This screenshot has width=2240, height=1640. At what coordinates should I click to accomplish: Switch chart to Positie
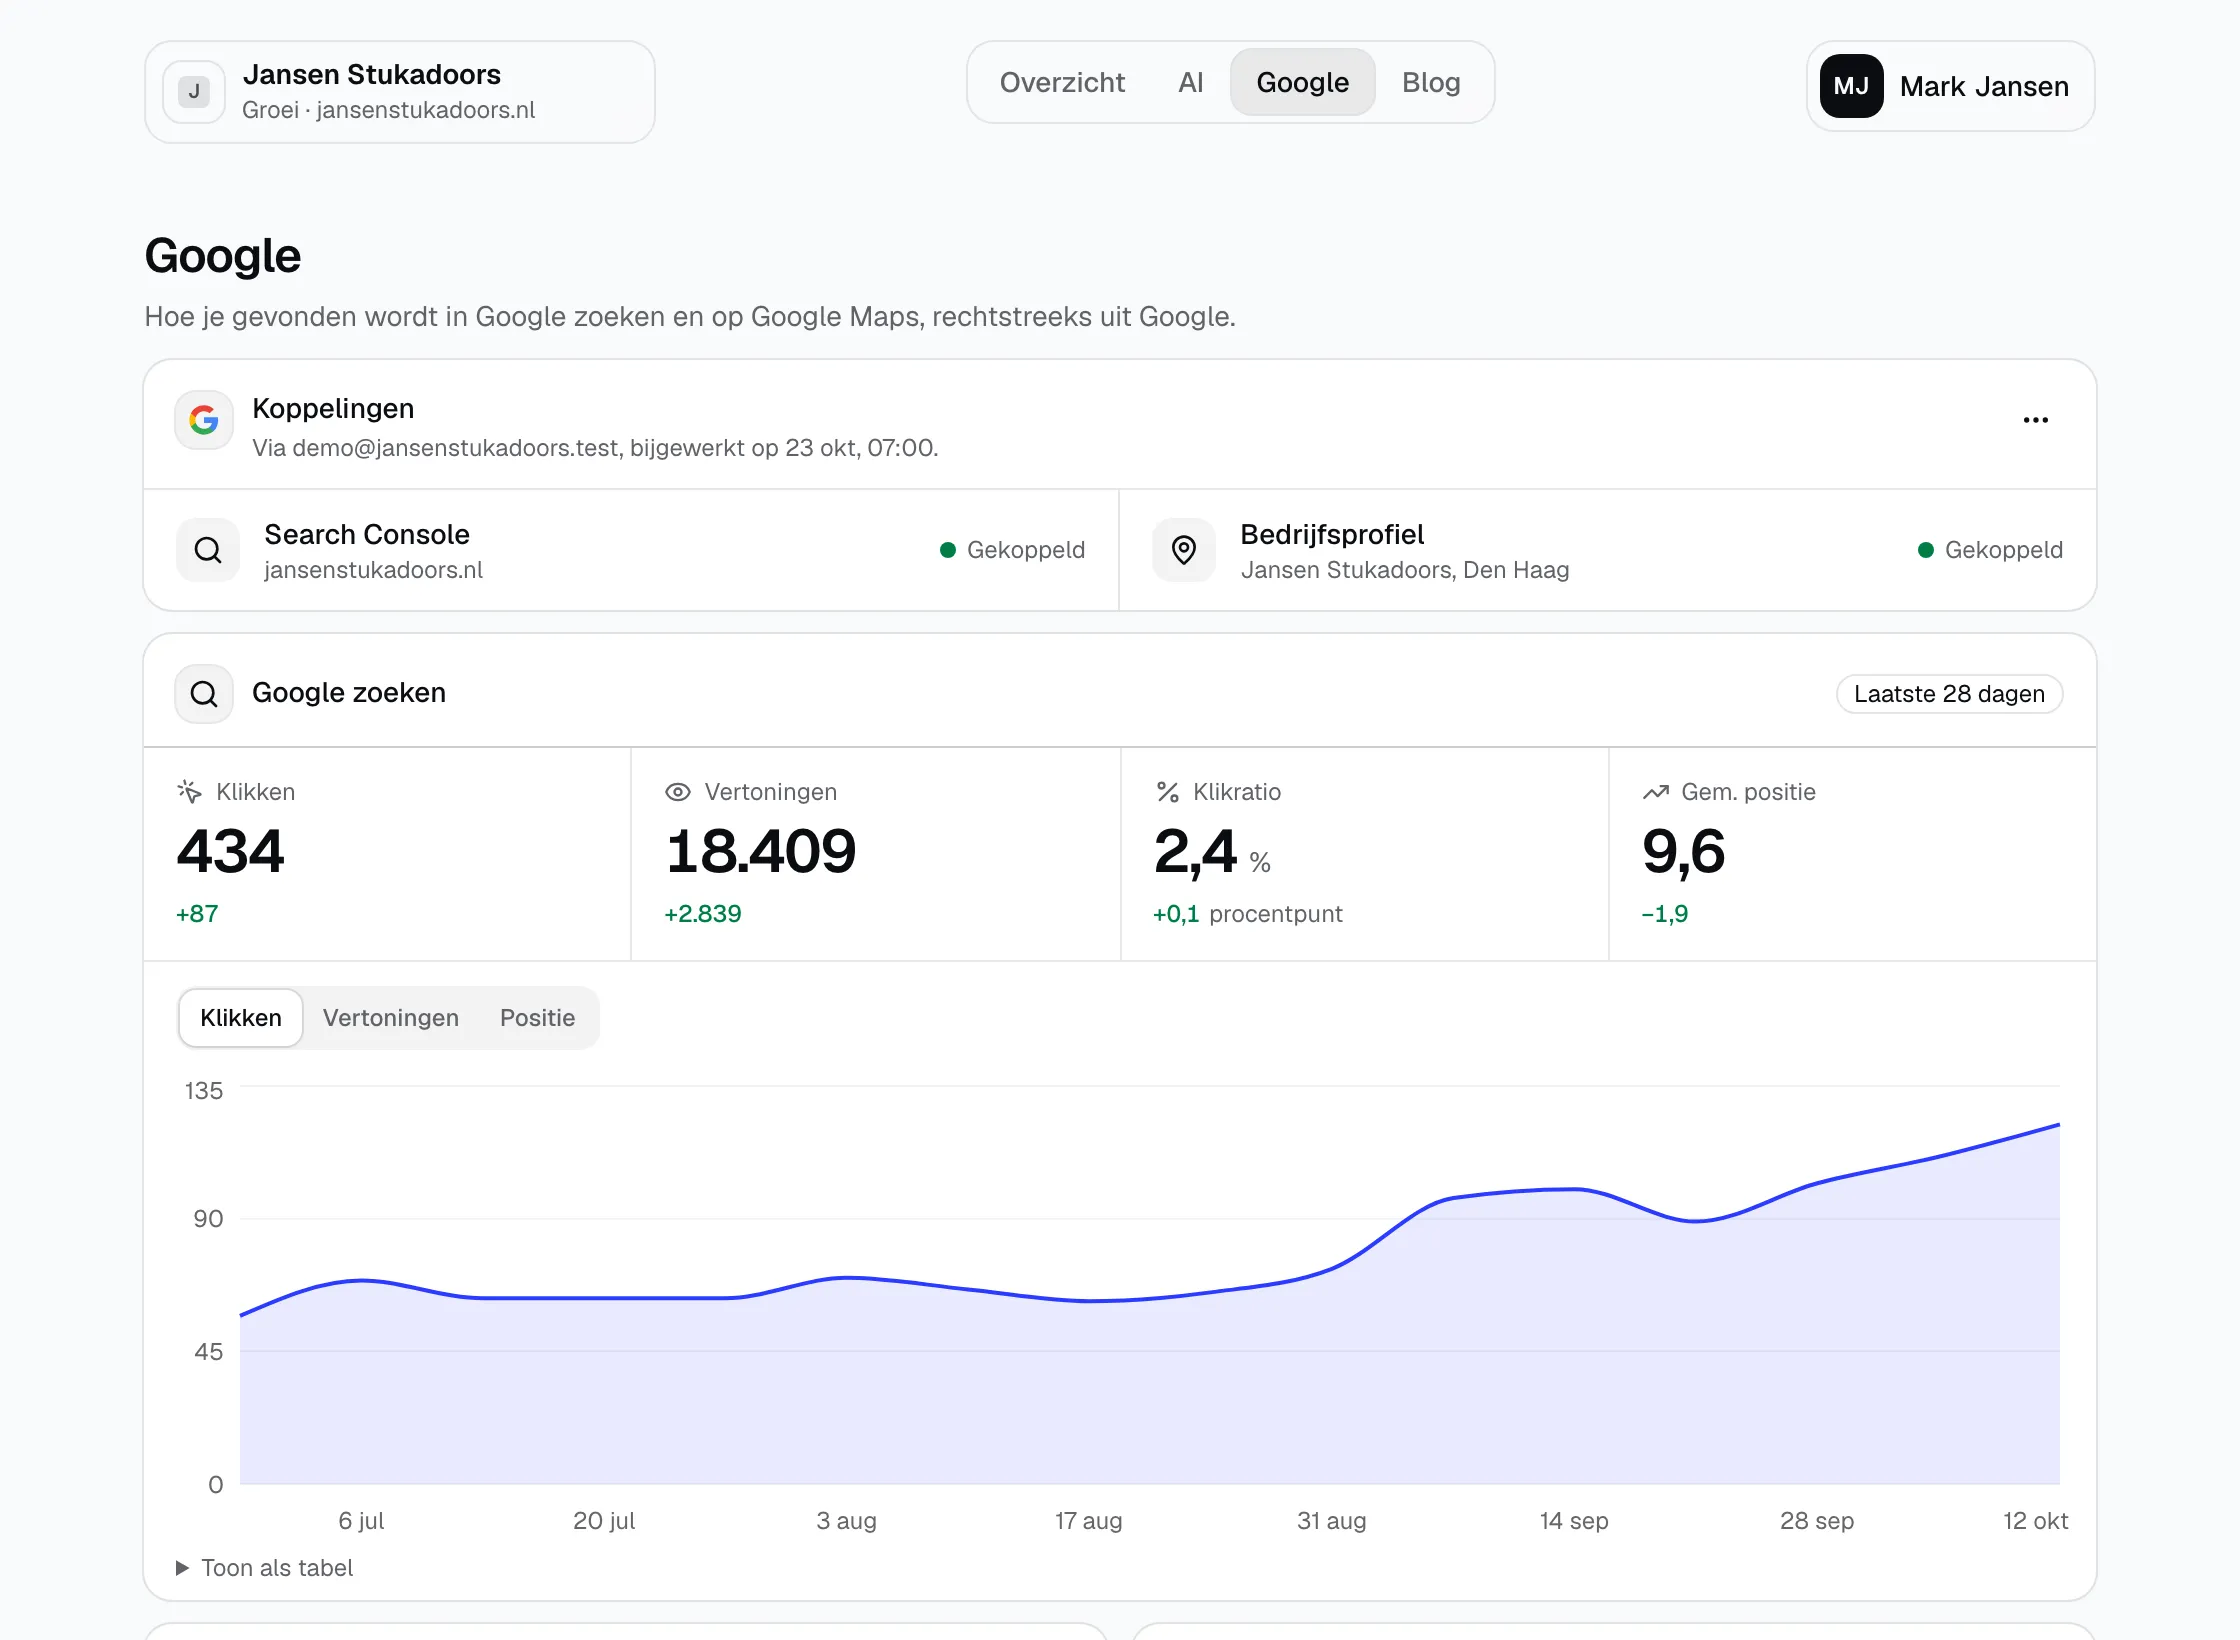(x=537, y=1018)
